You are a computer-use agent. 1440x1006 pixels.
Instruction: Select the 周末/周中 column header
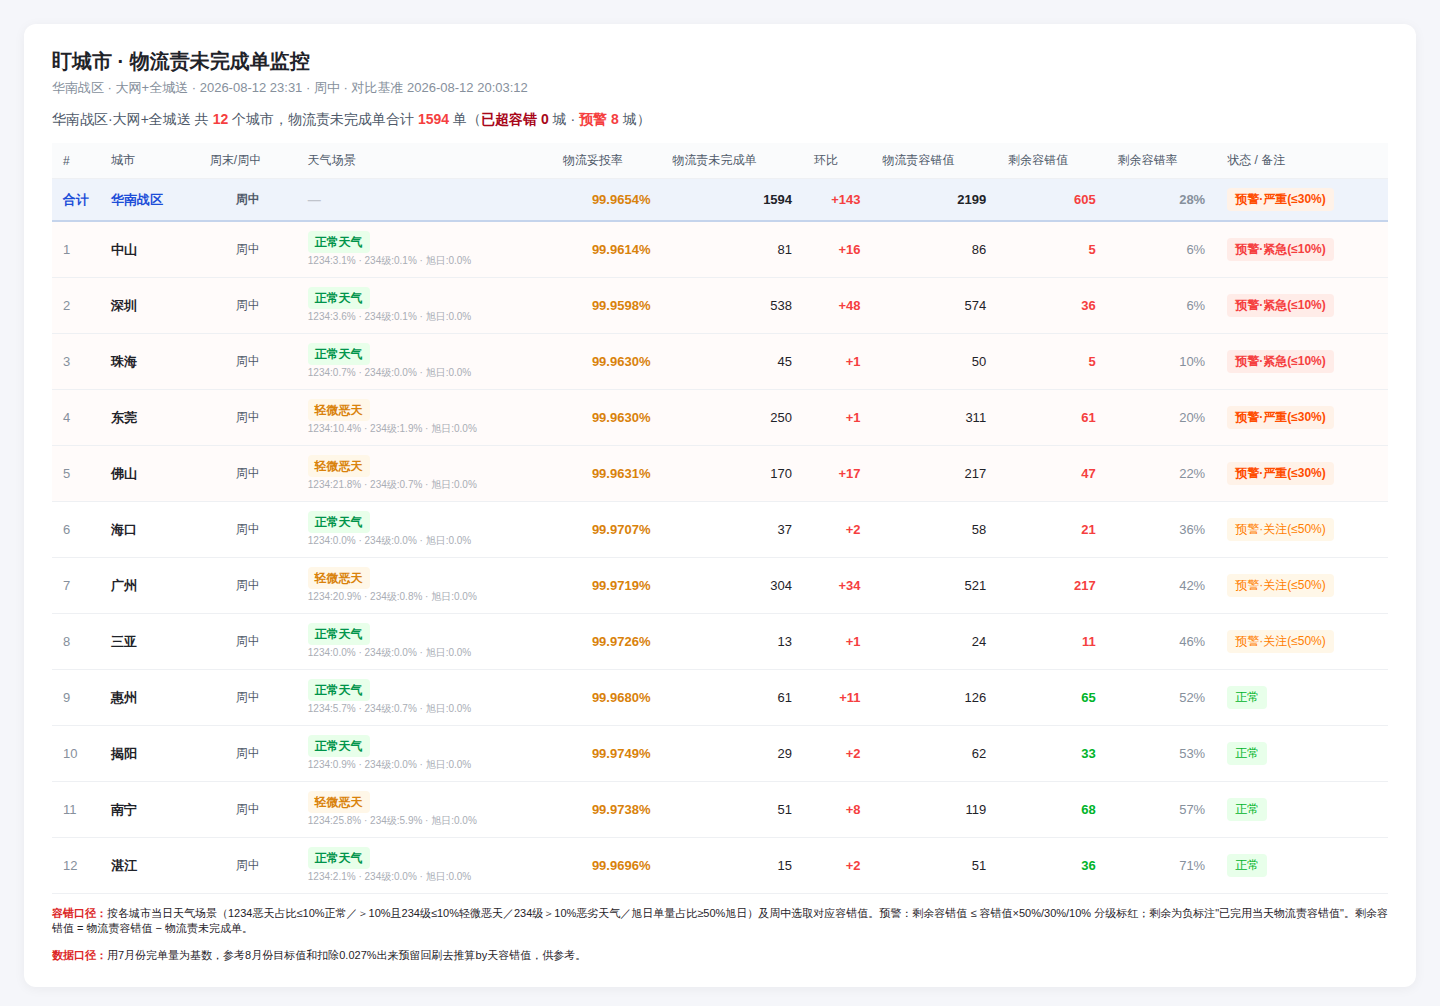pyautogui.click(x=235, y=160)
